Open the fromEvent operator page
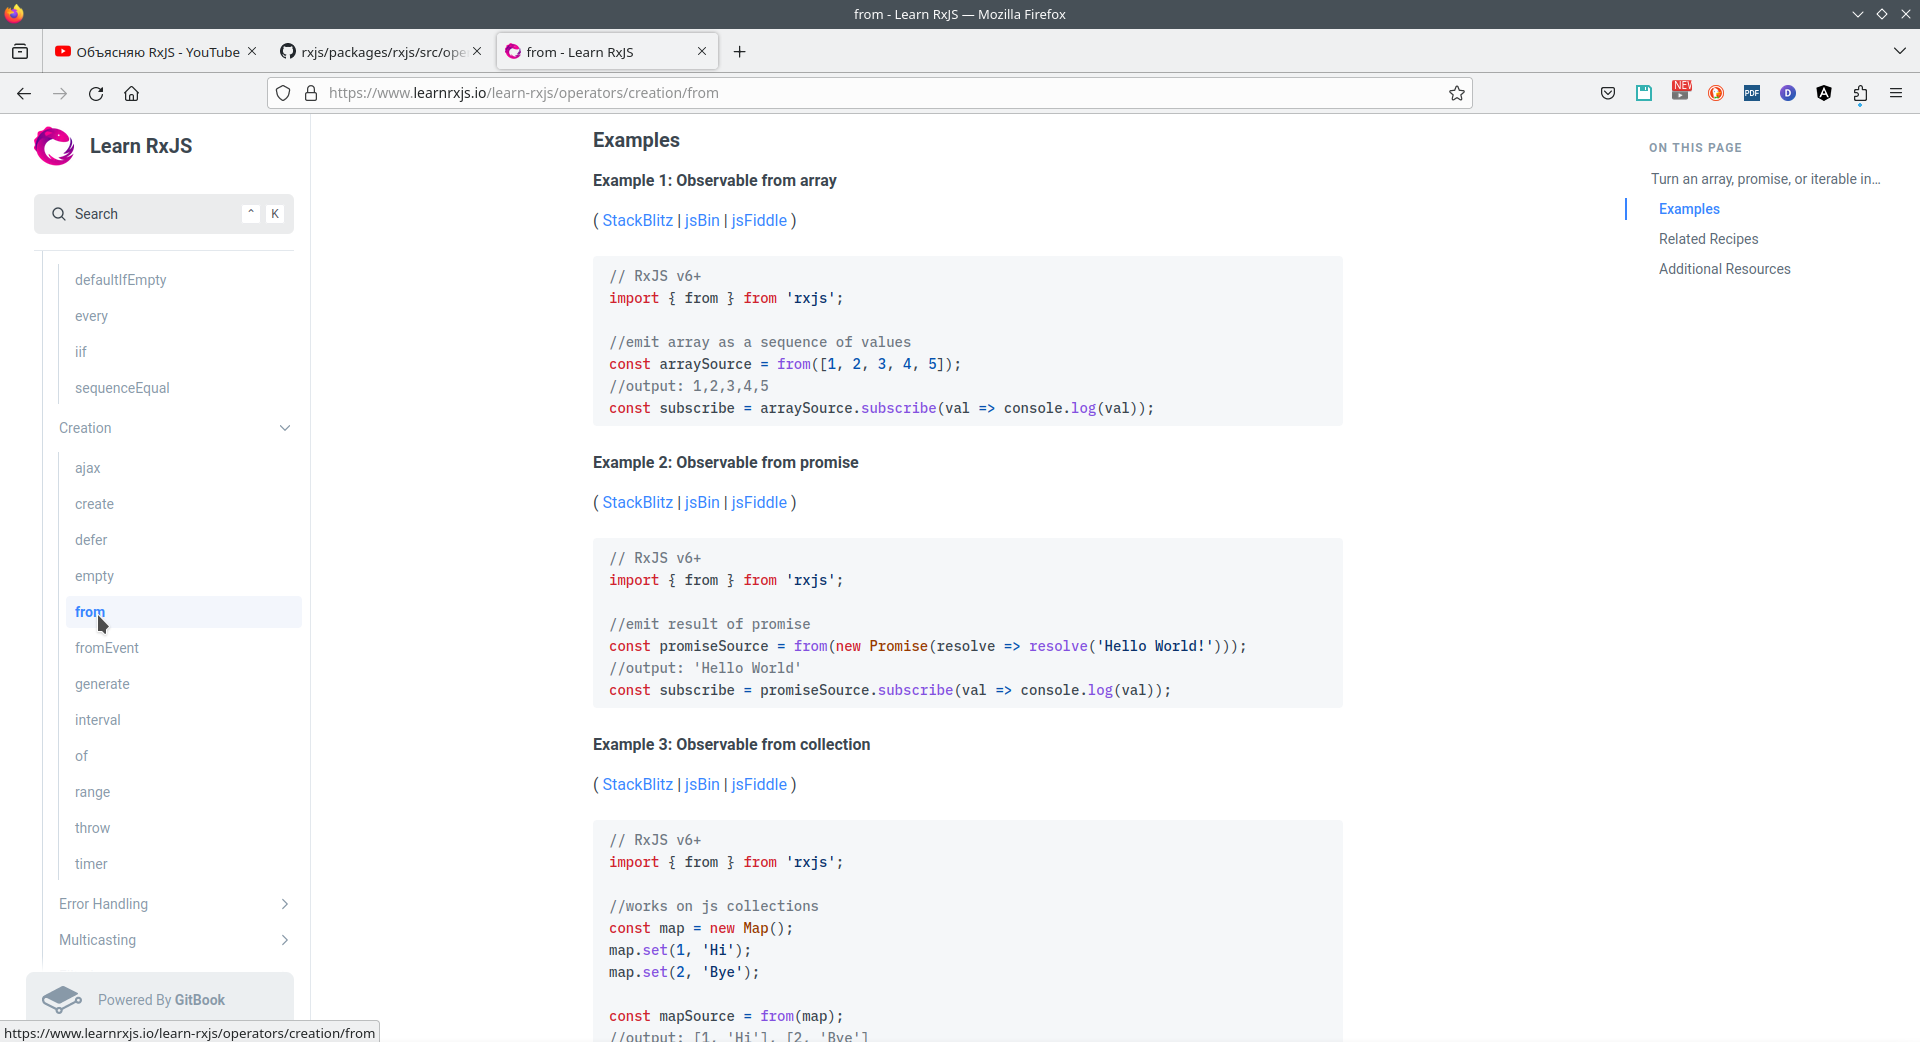The image size is (1920, 1042). coord(107,648)
